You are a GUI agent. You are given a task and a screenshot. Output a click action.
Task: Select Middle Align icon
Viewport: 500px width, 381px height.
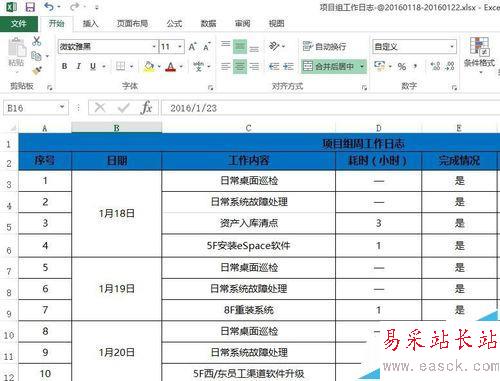coord(240,46)
